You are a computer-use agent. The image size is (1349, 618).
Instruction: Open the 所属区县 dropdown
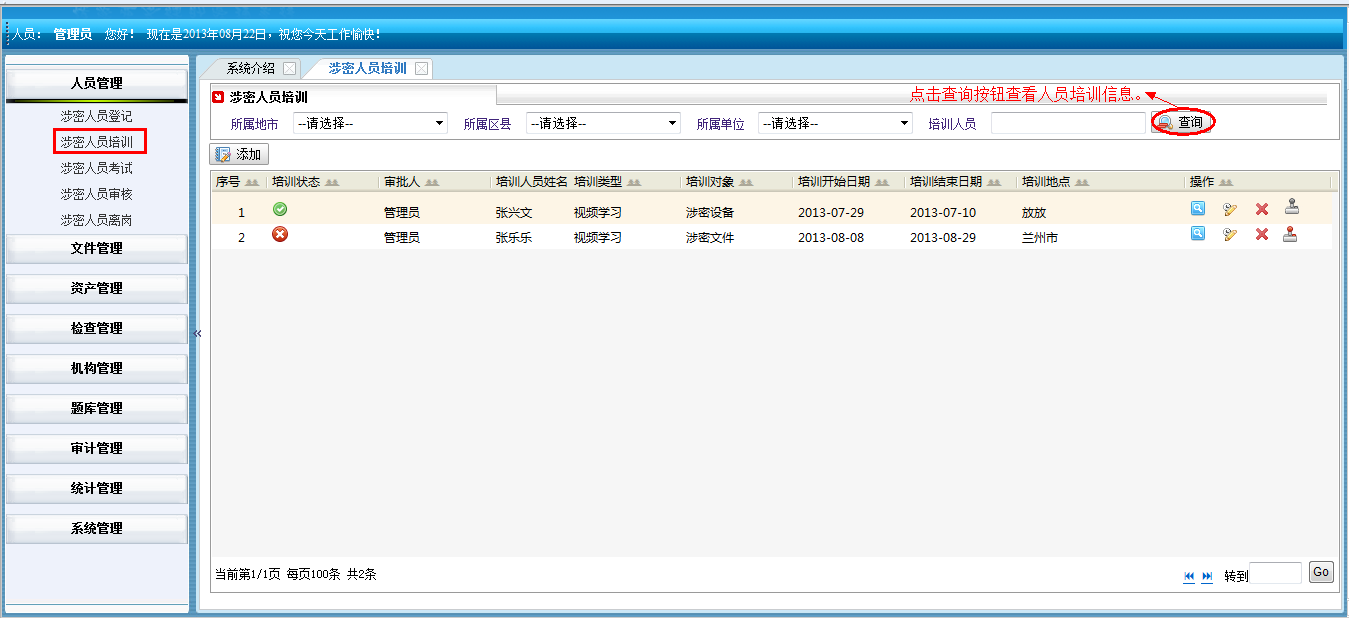click(603, 123)
